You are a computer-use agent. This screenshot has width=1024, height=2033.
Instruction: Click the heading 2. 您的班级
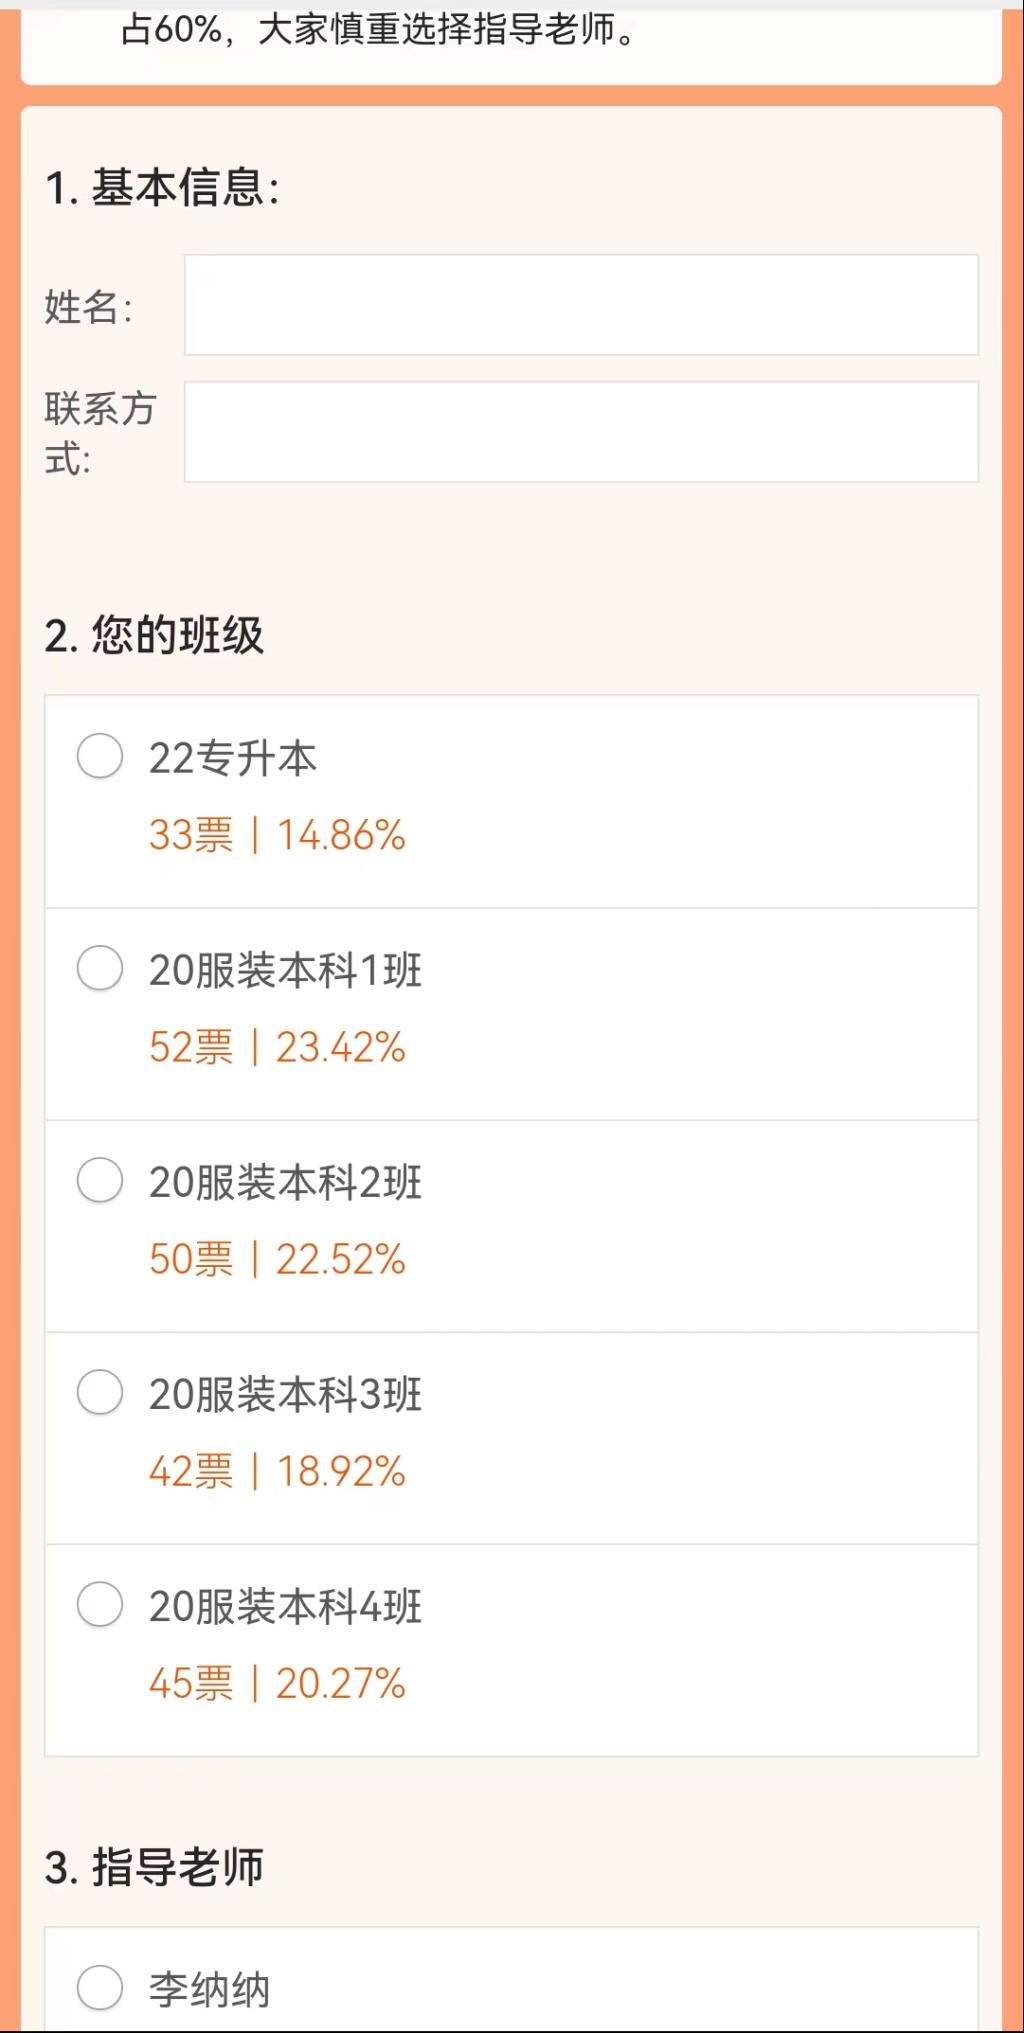coord(154,635)
